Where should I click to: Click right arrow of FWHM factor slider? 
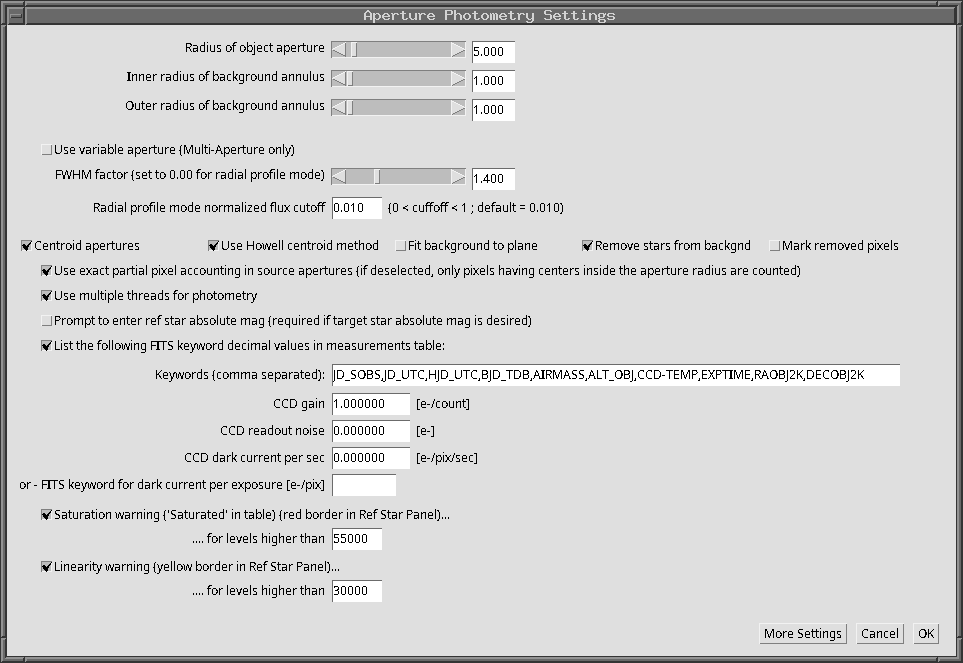[x=458, y=177]
